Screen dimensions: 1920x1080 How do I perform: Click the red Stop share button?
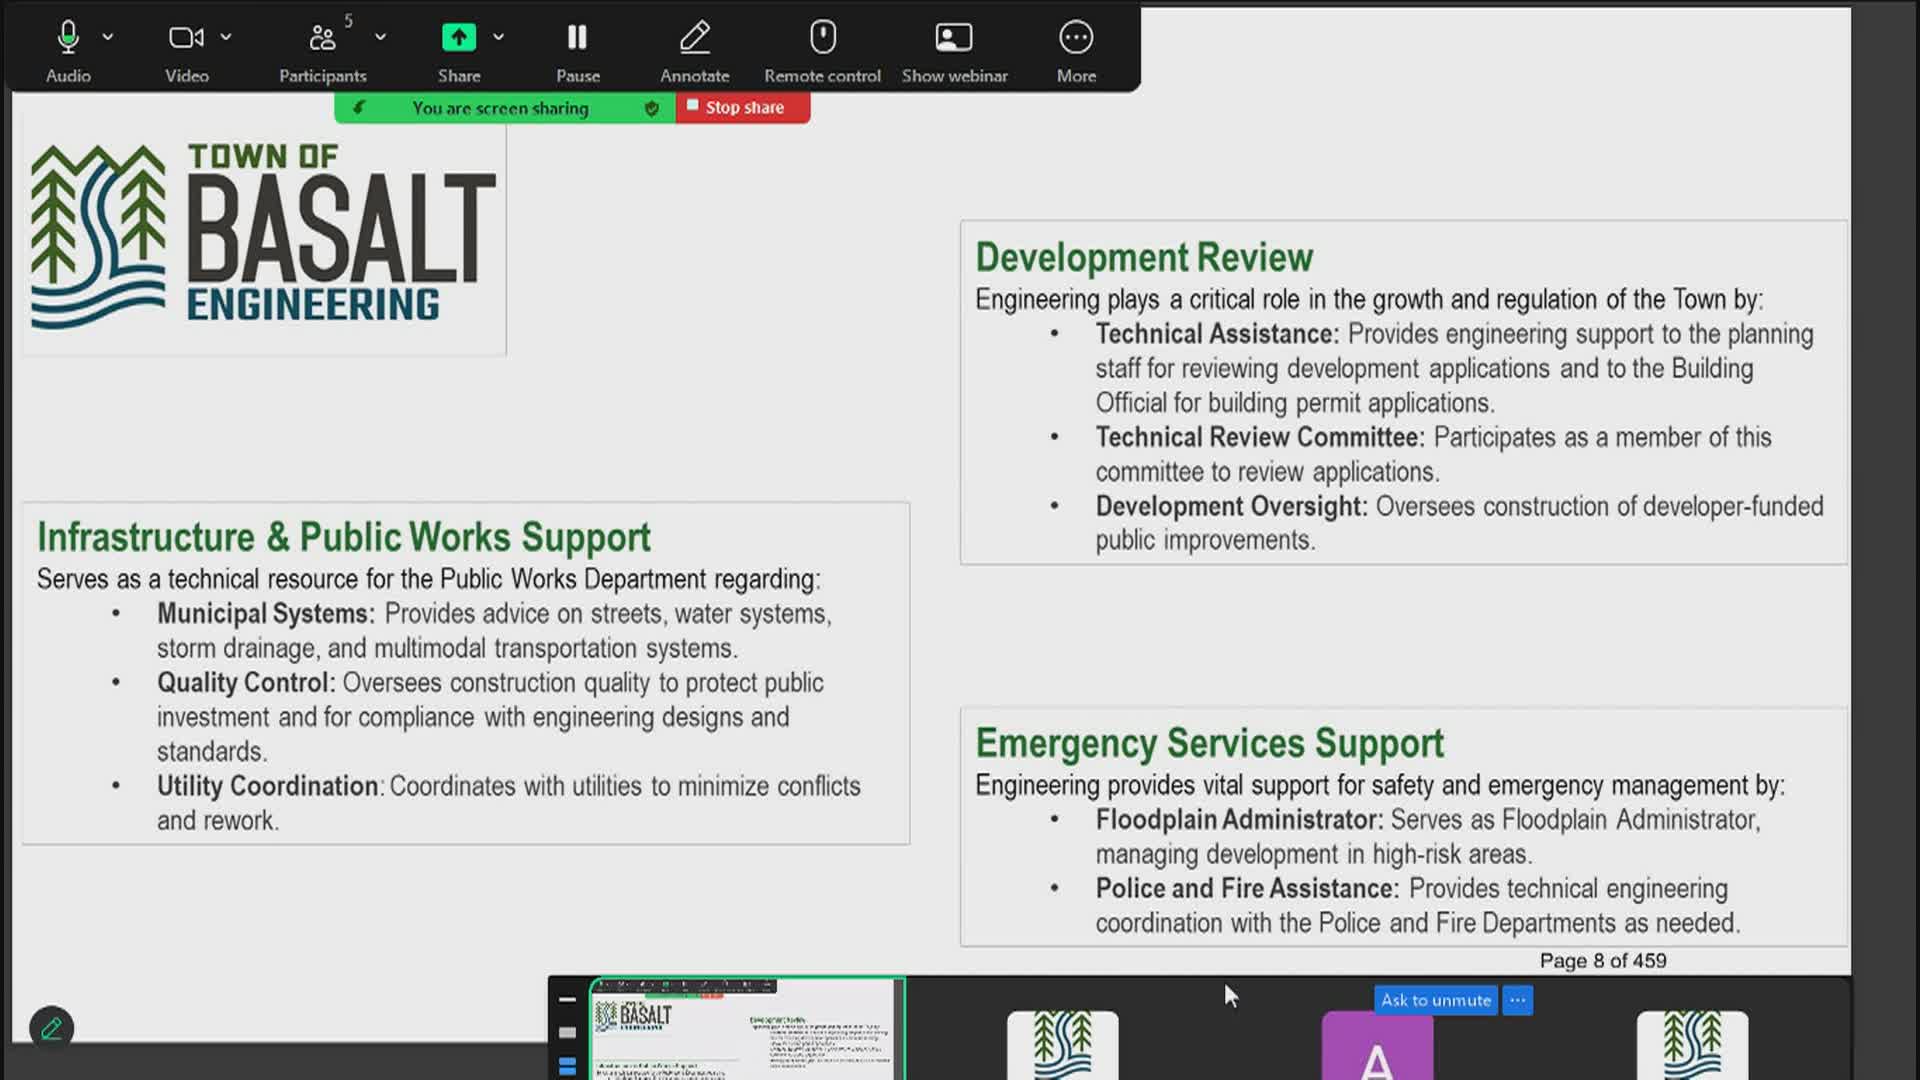tap(743, 107)
